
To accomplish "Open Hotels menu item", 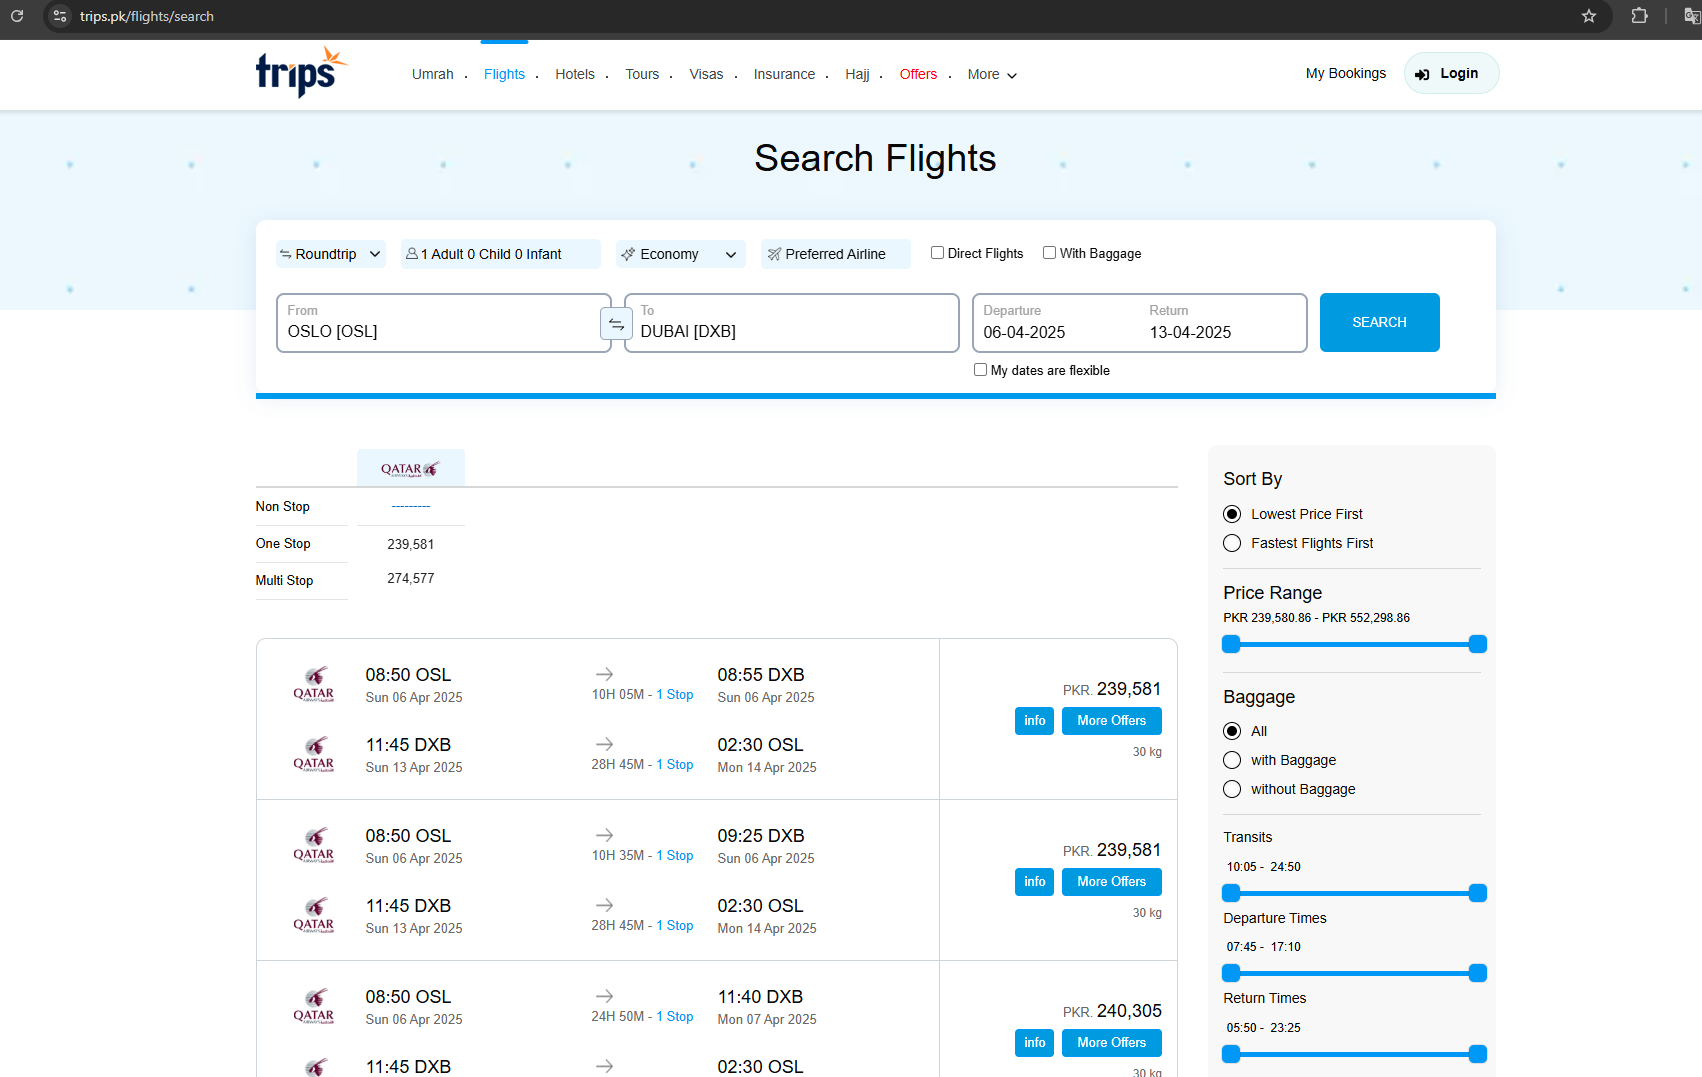I will (x=575, y=74).
